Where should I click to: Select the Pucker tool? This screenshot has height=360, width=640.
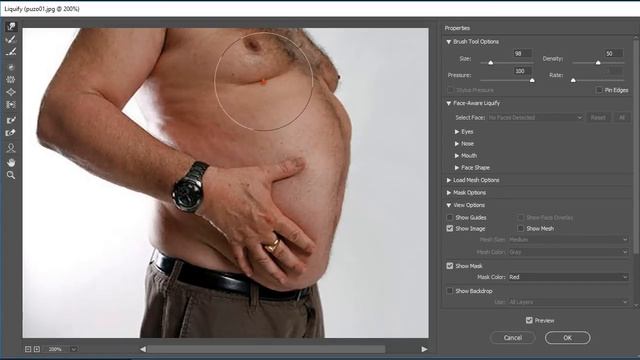click(x=11, y=80)
